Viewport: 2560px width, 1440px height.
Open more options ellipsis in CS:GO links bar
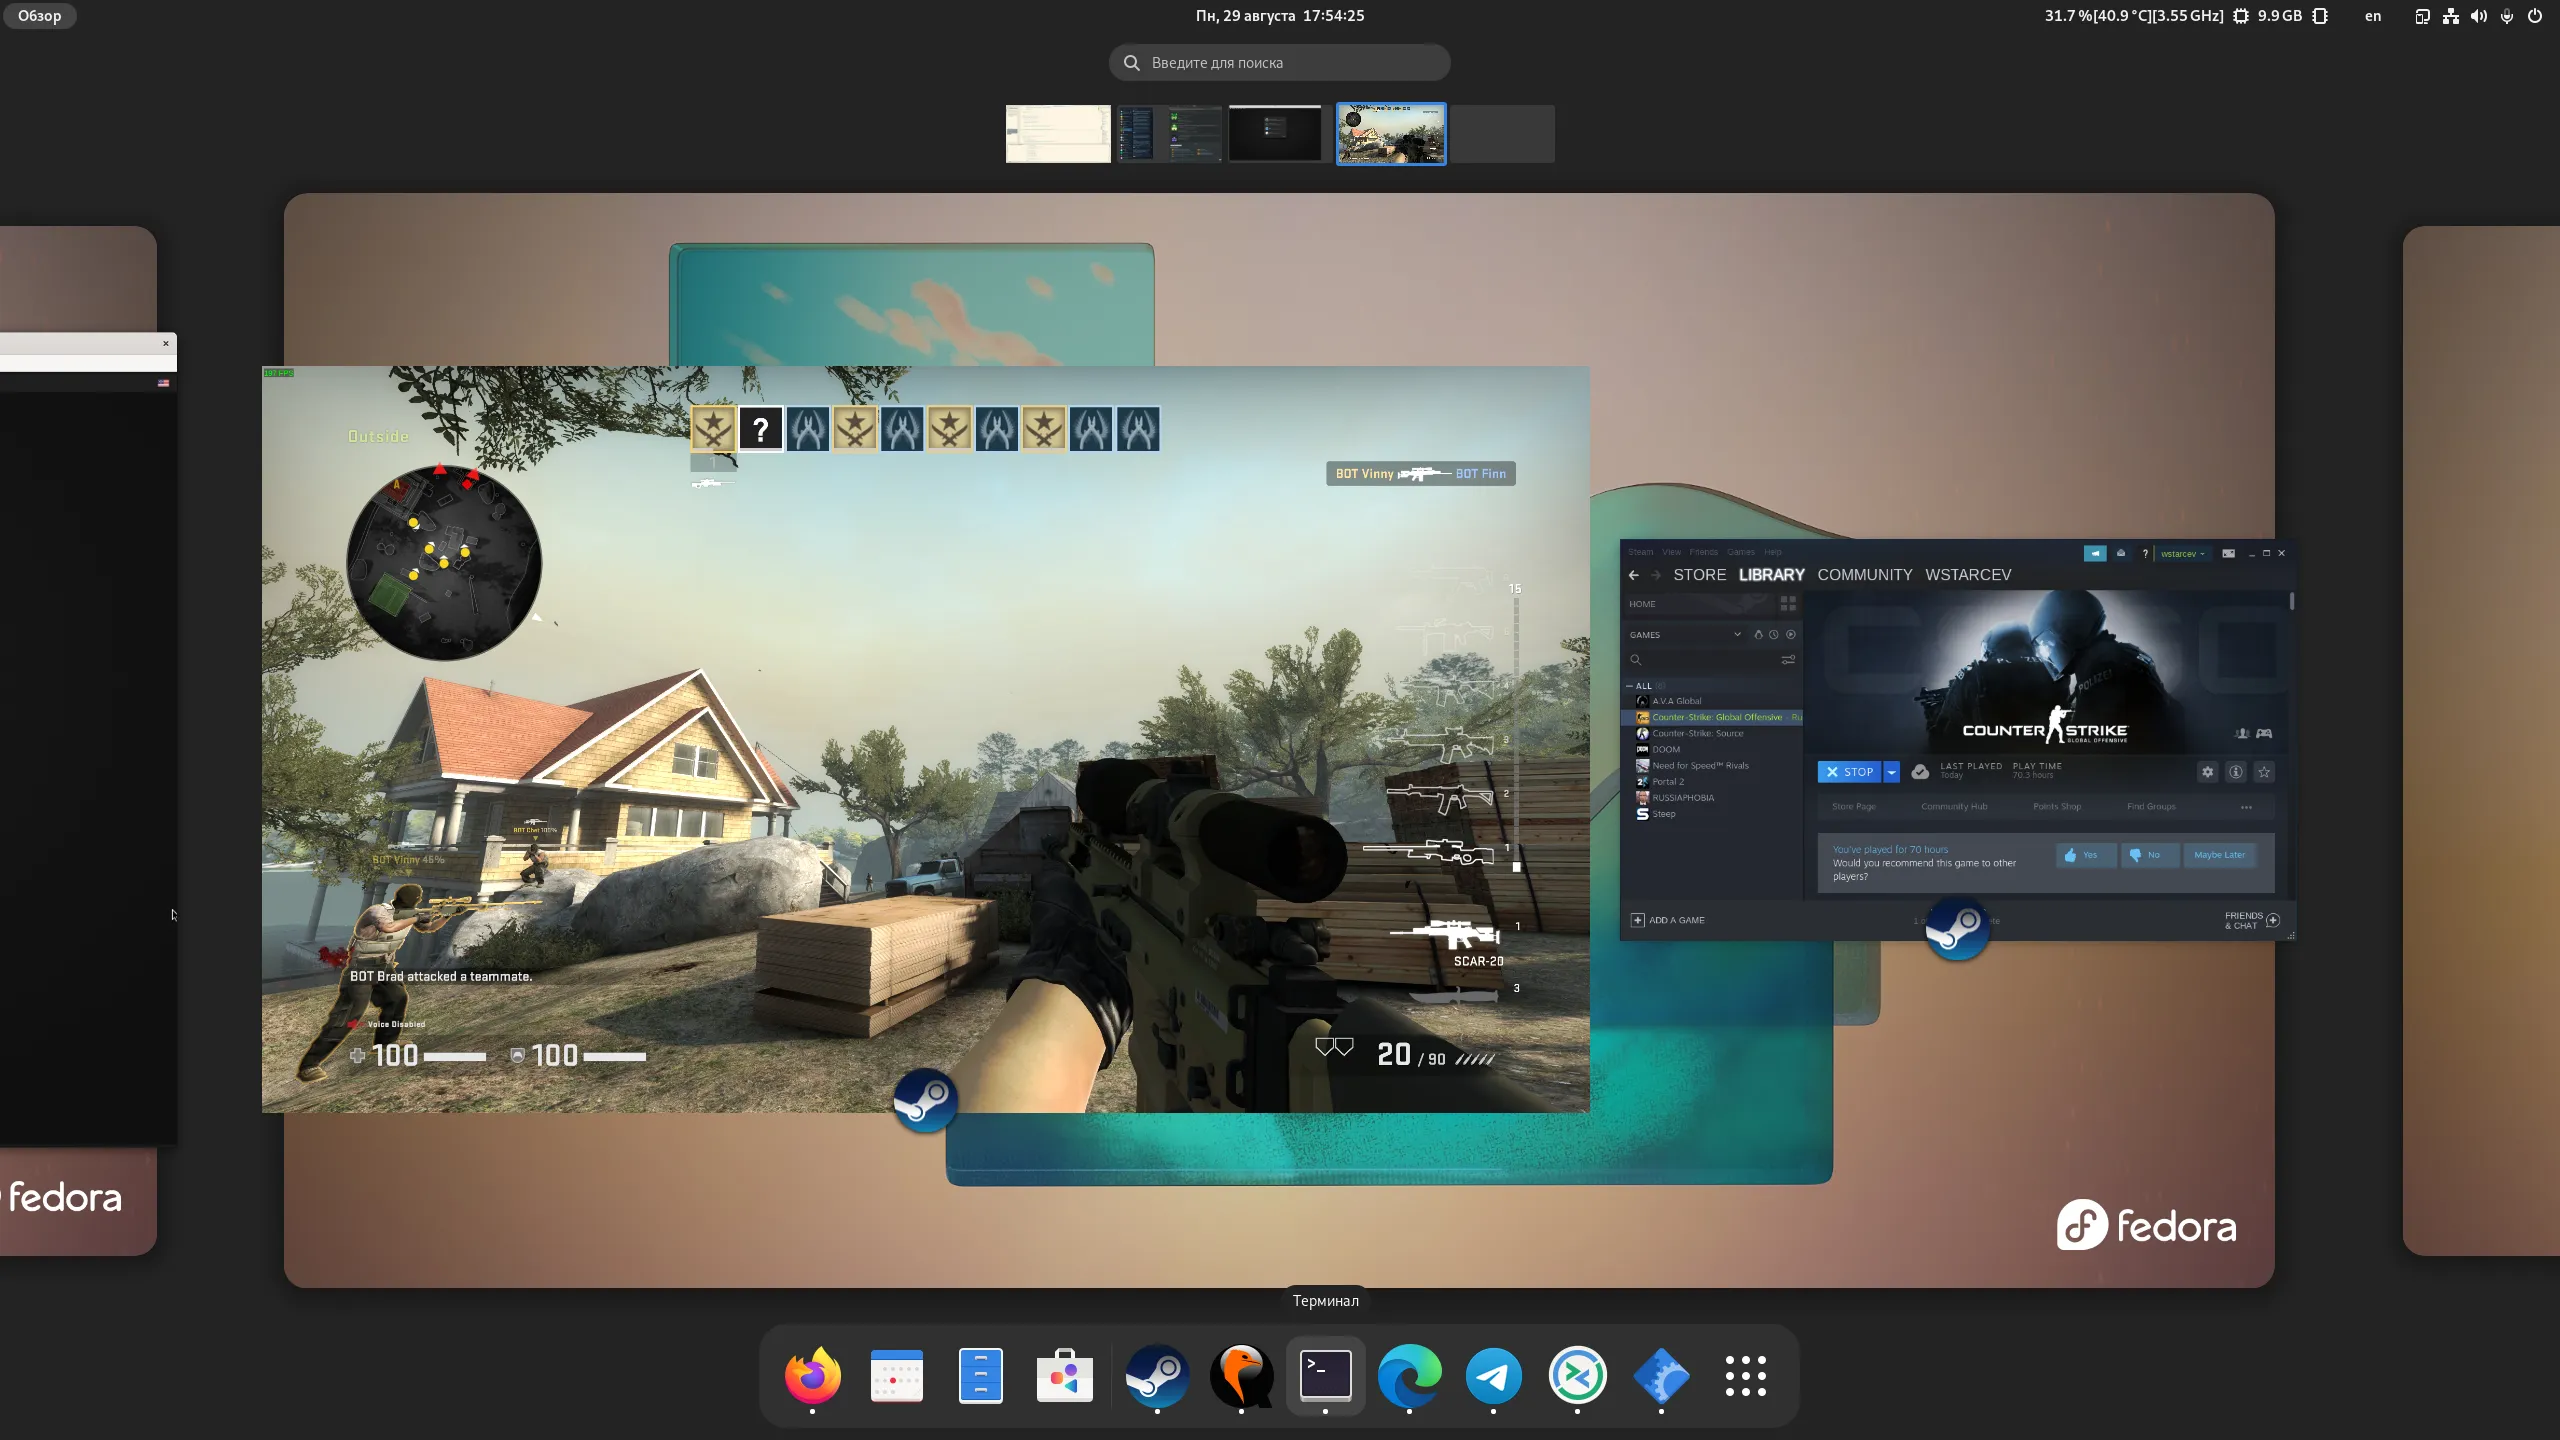[x=2246, y=807]
